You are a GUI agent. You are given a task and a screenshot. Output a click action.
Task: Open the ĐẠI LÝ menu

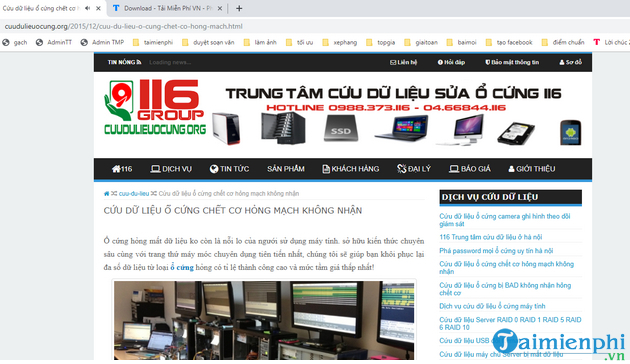click(414, 169)
